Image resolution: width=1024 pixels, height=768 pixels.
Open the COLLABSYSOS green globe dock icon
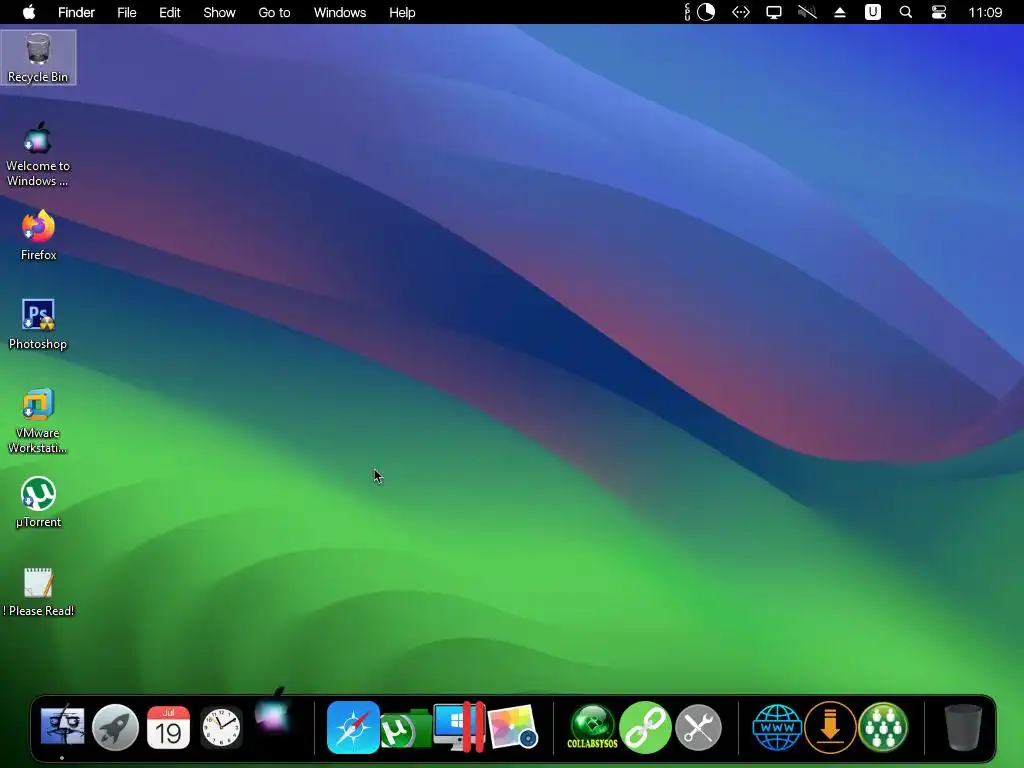592,727
